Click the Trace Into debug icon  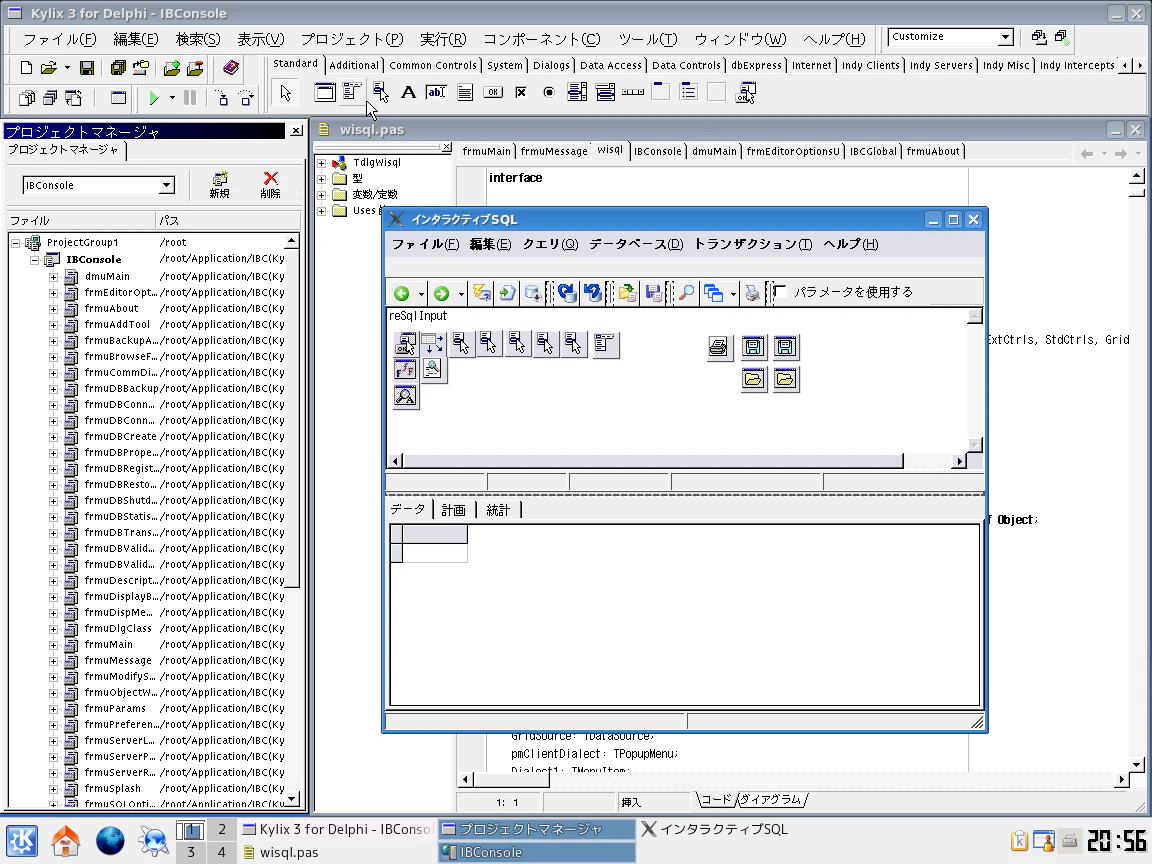tap(222, 98)
